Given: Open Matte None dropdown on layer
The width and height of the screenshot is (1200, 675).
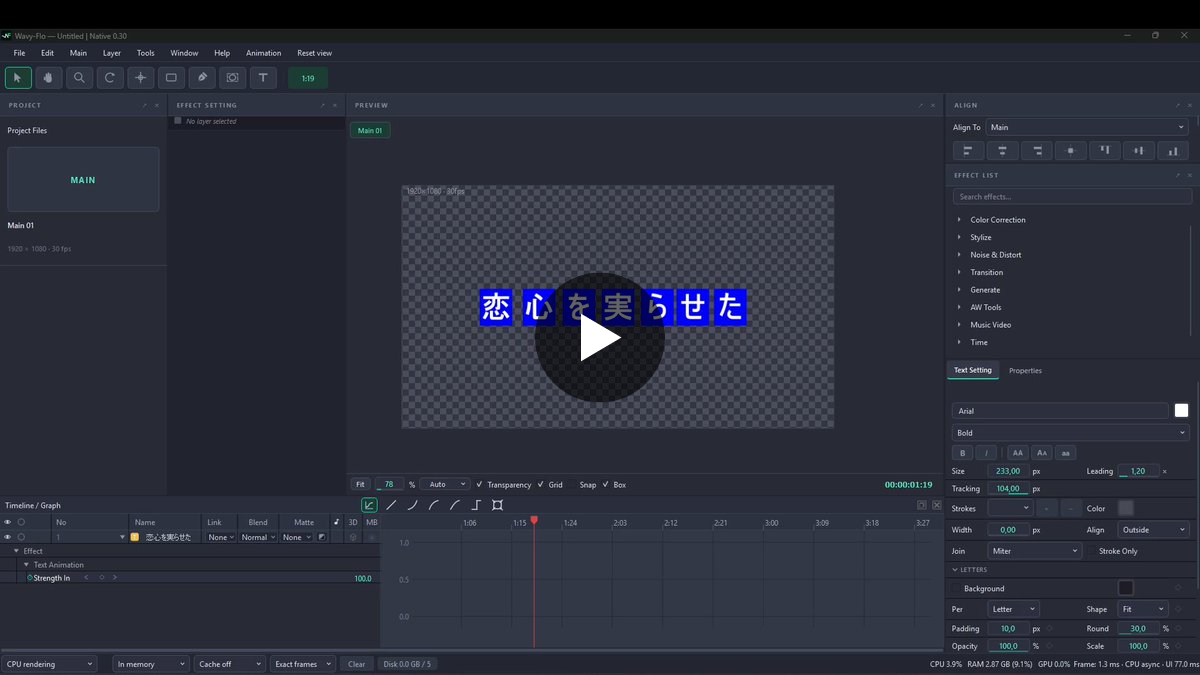Looking at the screenshot, I should [x=297, y=537].
